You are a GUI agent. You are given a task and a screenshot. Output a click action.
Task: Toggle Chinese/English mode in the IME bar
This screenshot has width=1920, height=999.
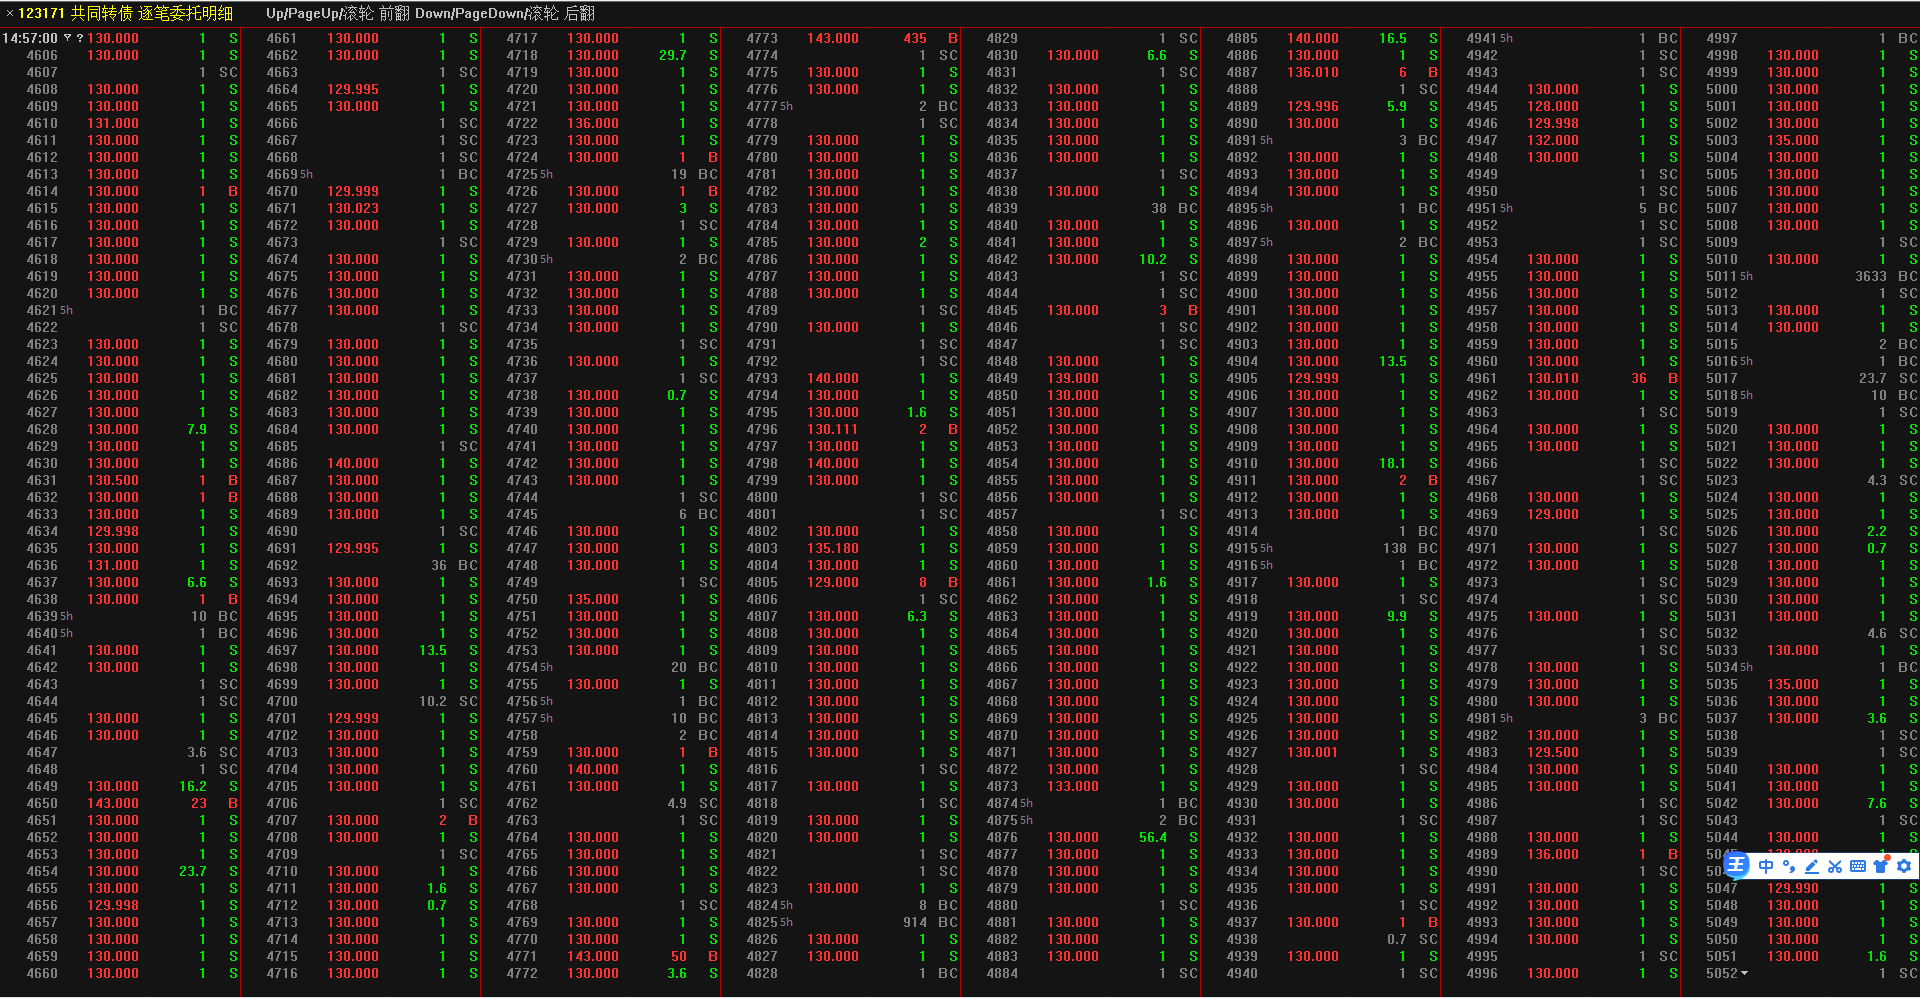coord(1766,867)
